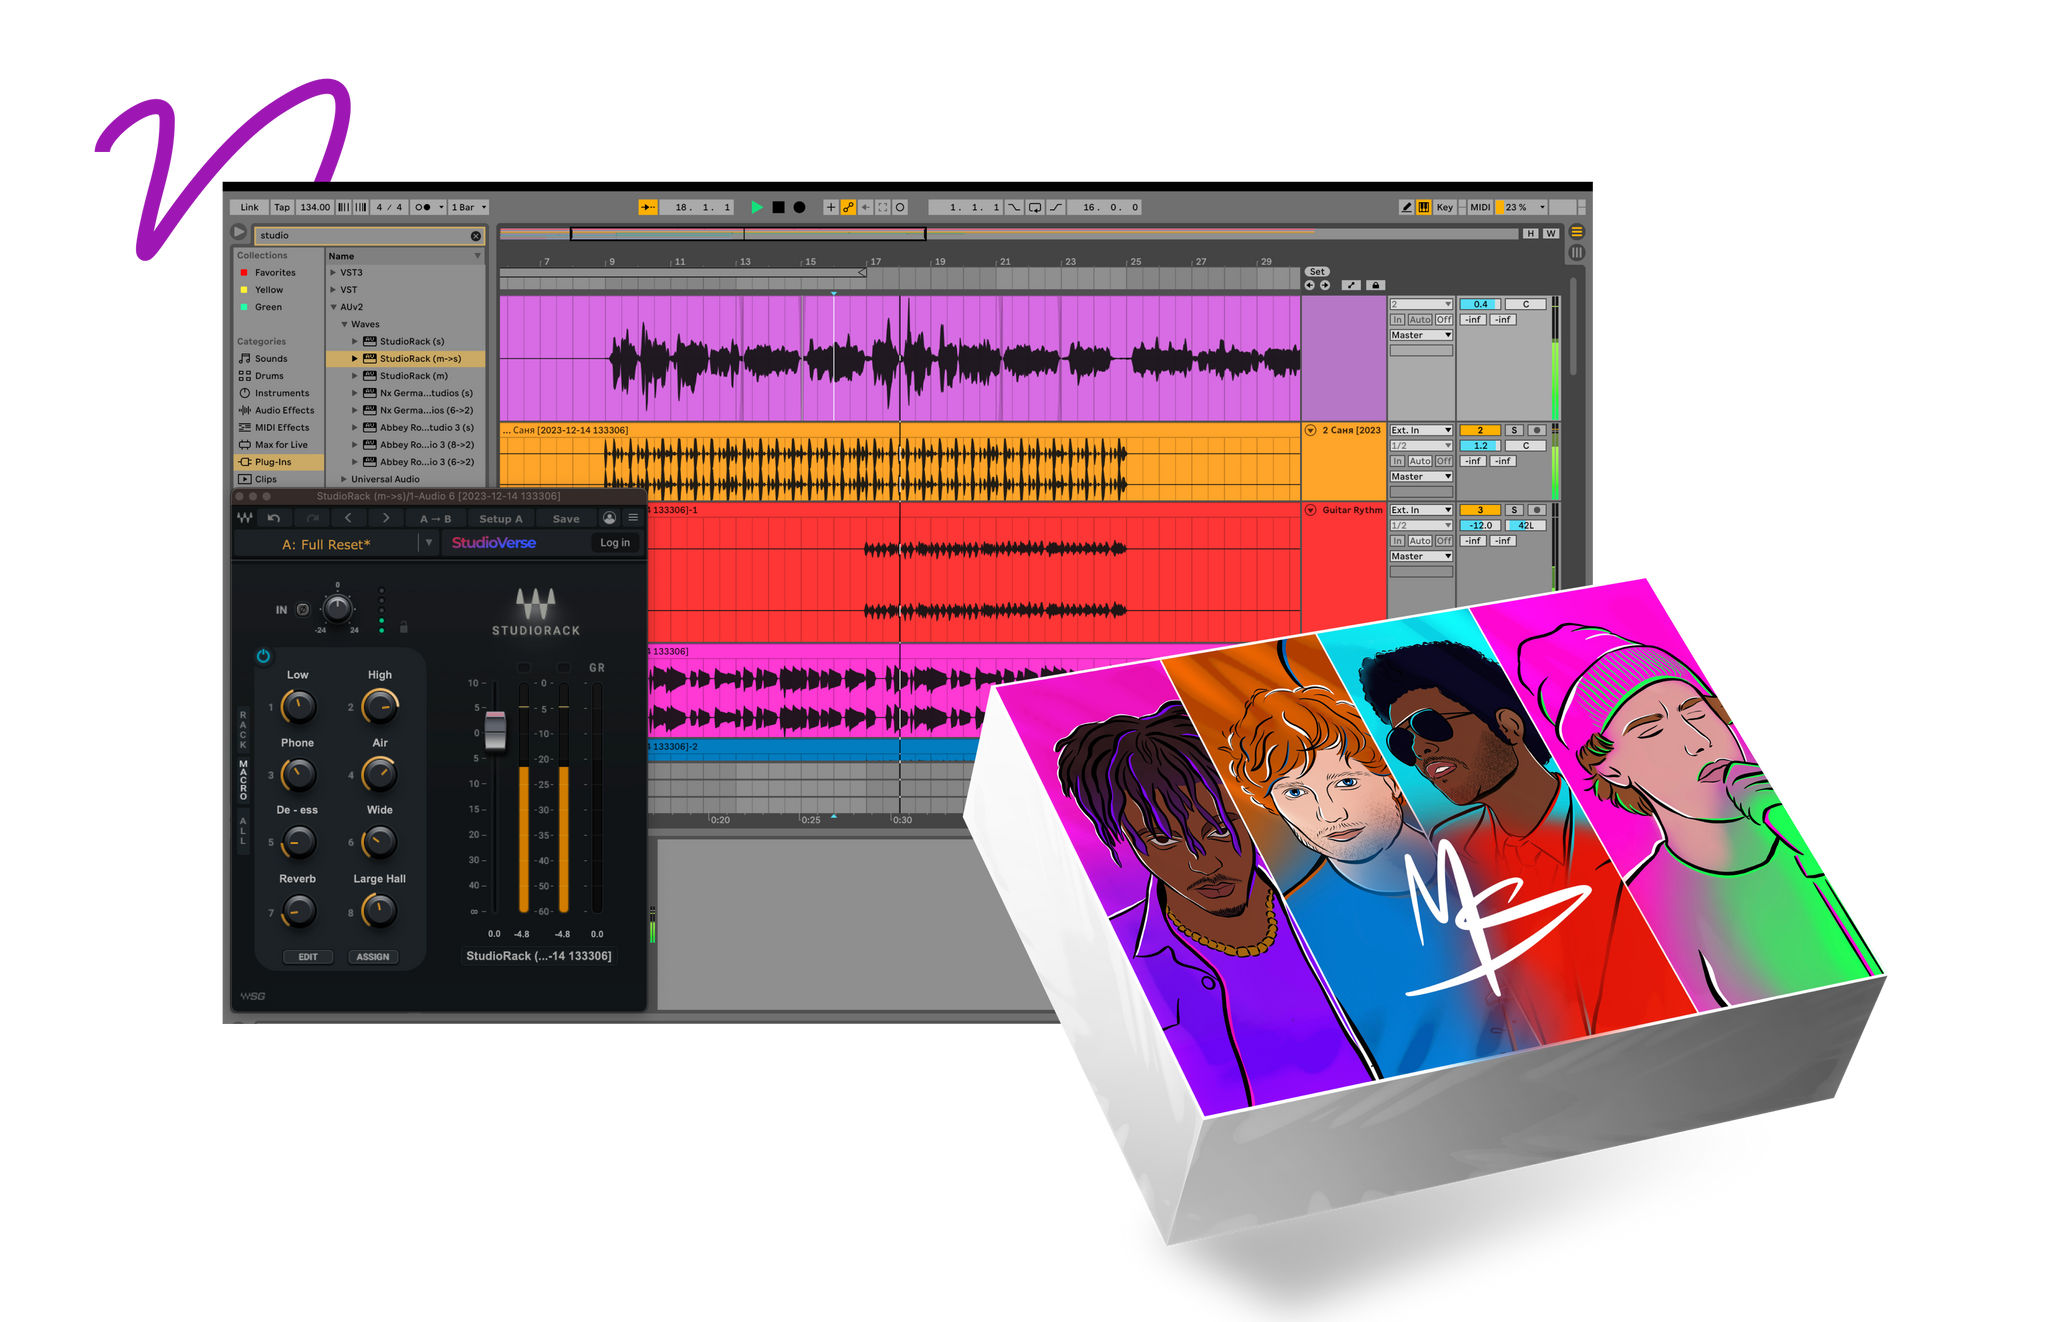
Task: Open the 1 Bar quantization dropdown
Action: click(x=468, y=207)
